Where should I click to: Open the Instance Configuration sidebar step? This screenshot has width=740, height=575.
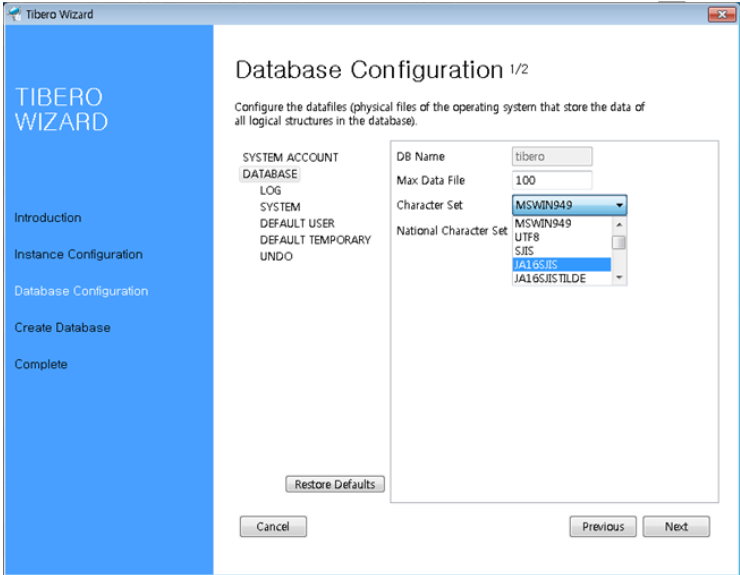pos(78,254)
